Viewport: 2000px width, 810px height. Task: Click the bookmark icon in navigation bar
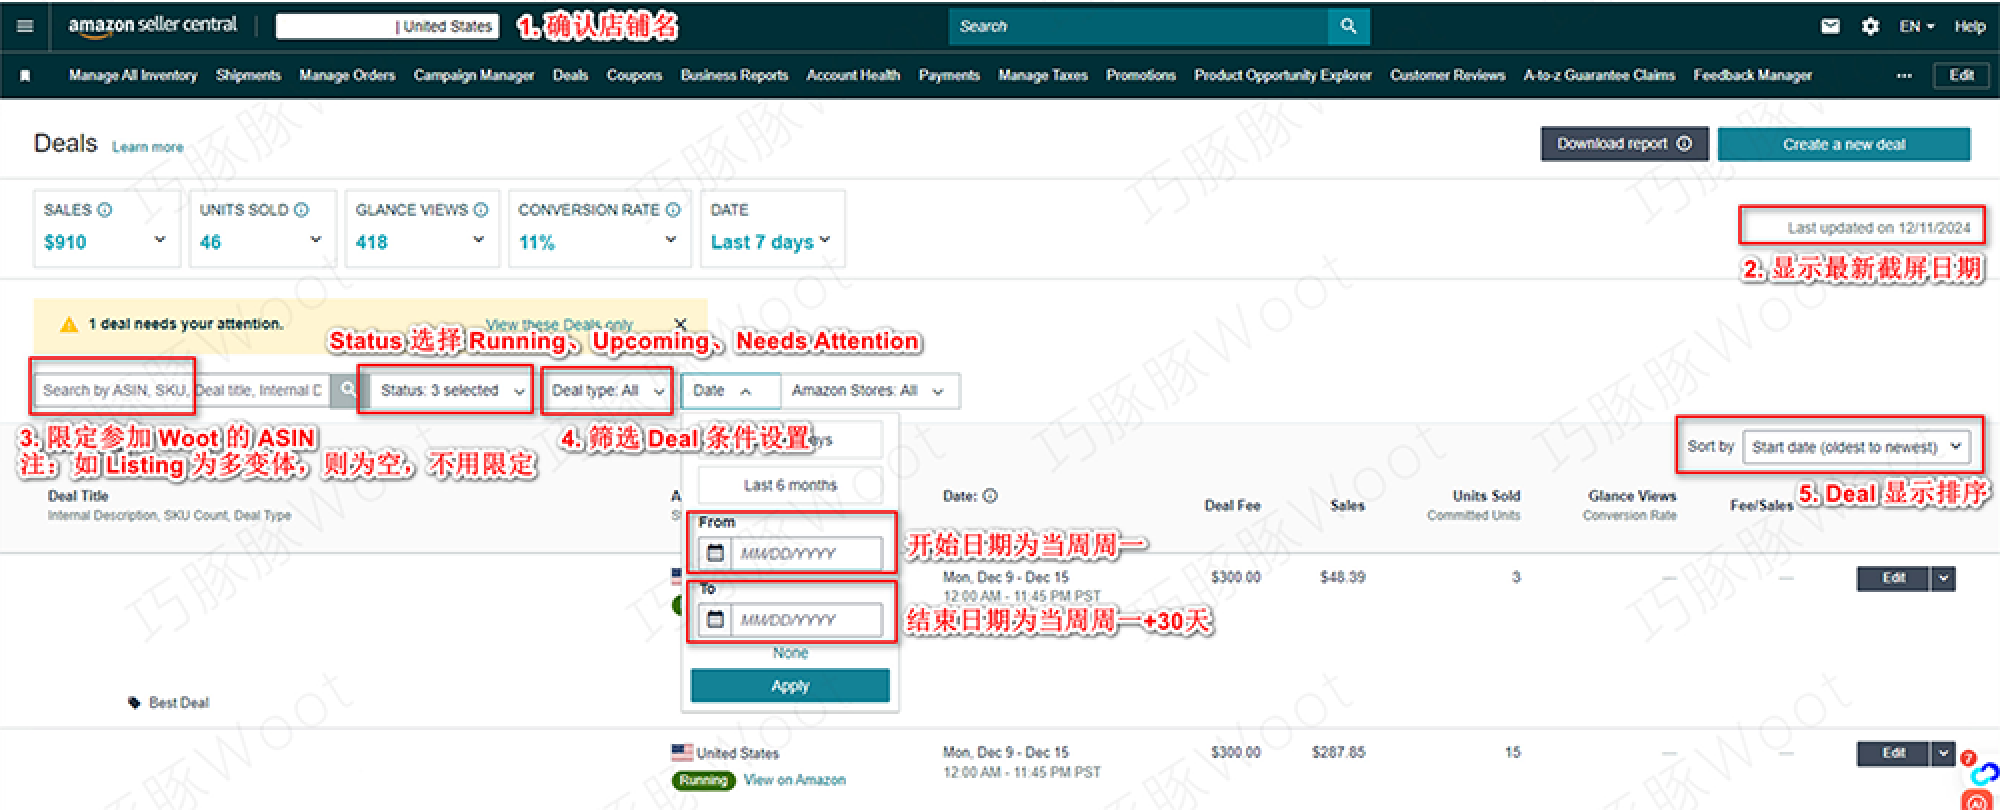(x=25, y=75)
